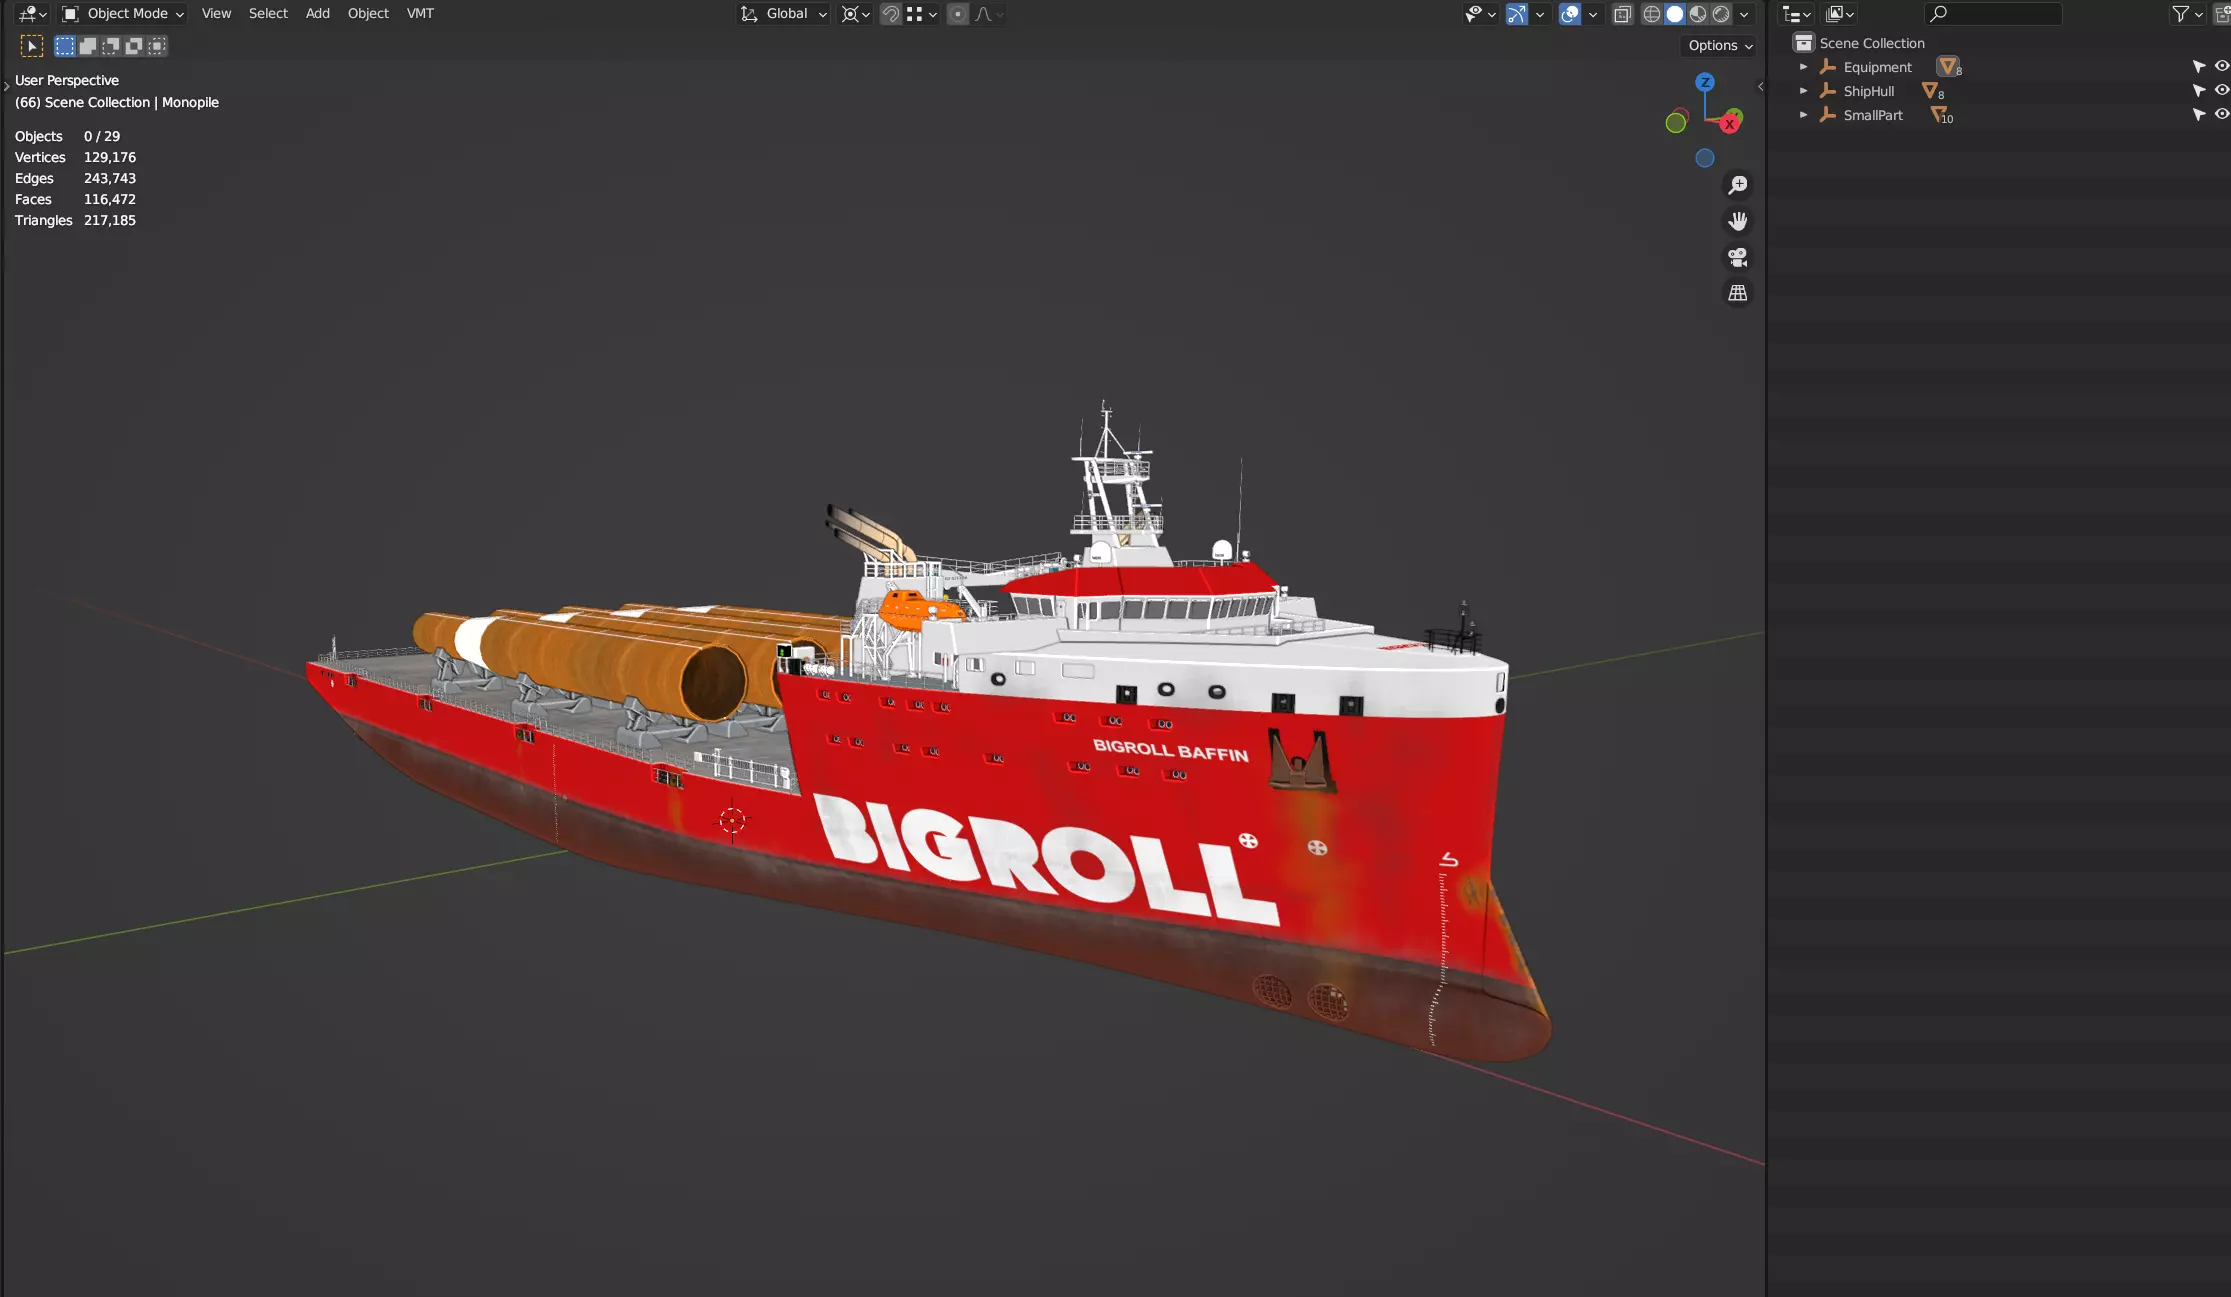Choose intersect-selection mode icon
The width and height of the screenshot is (2231, 1297).
[157, 46]
